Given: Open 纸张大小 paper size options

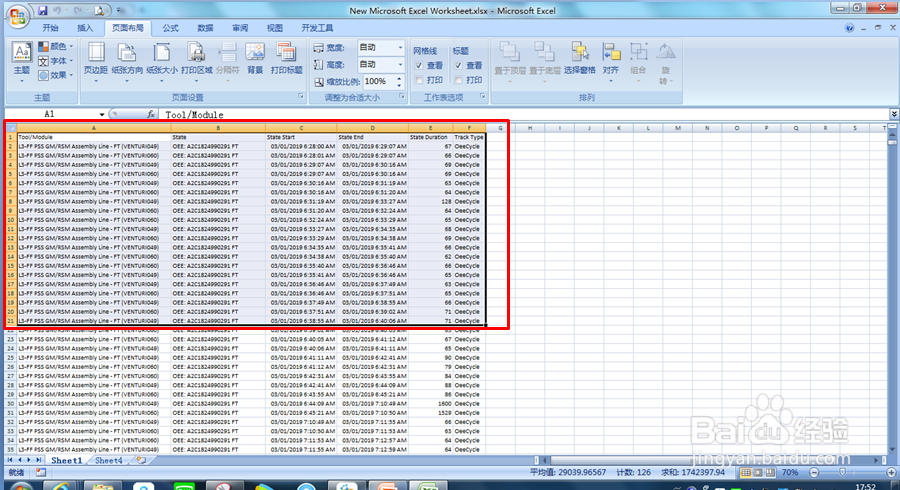Looking at the screenshot, I should point(162,60).
